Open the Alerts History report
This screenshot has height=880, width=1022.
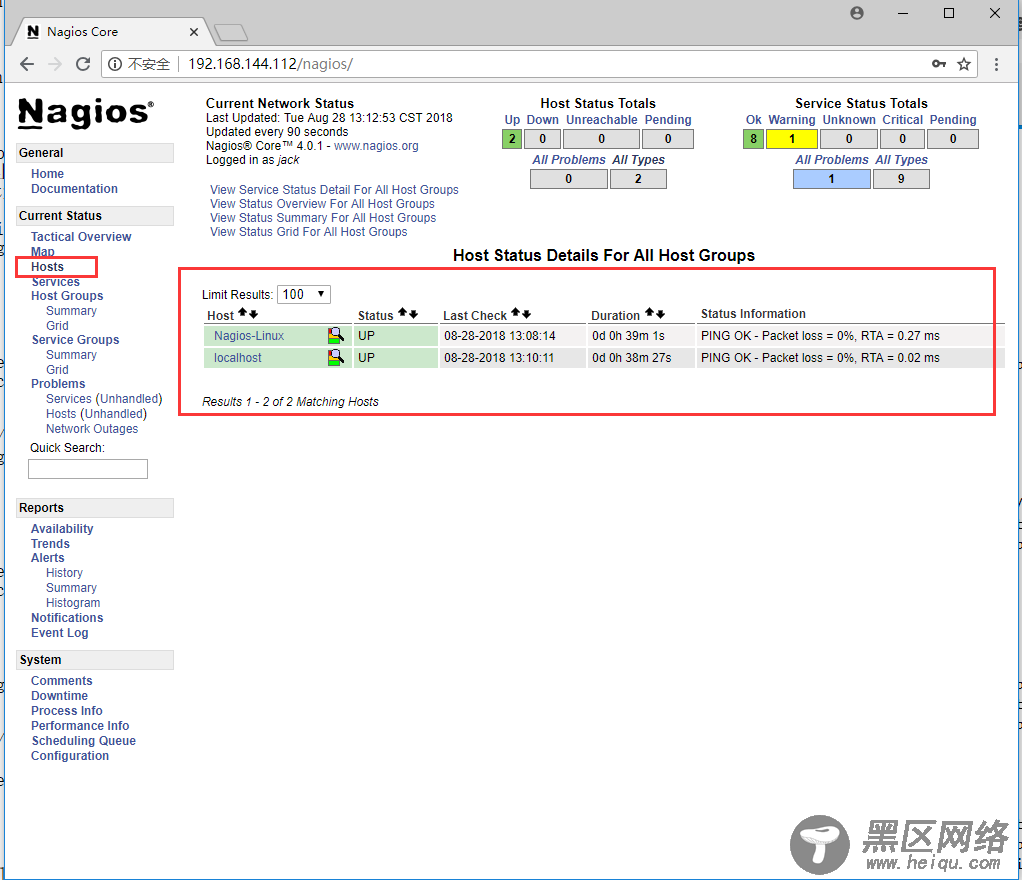[x=64, y=572]
